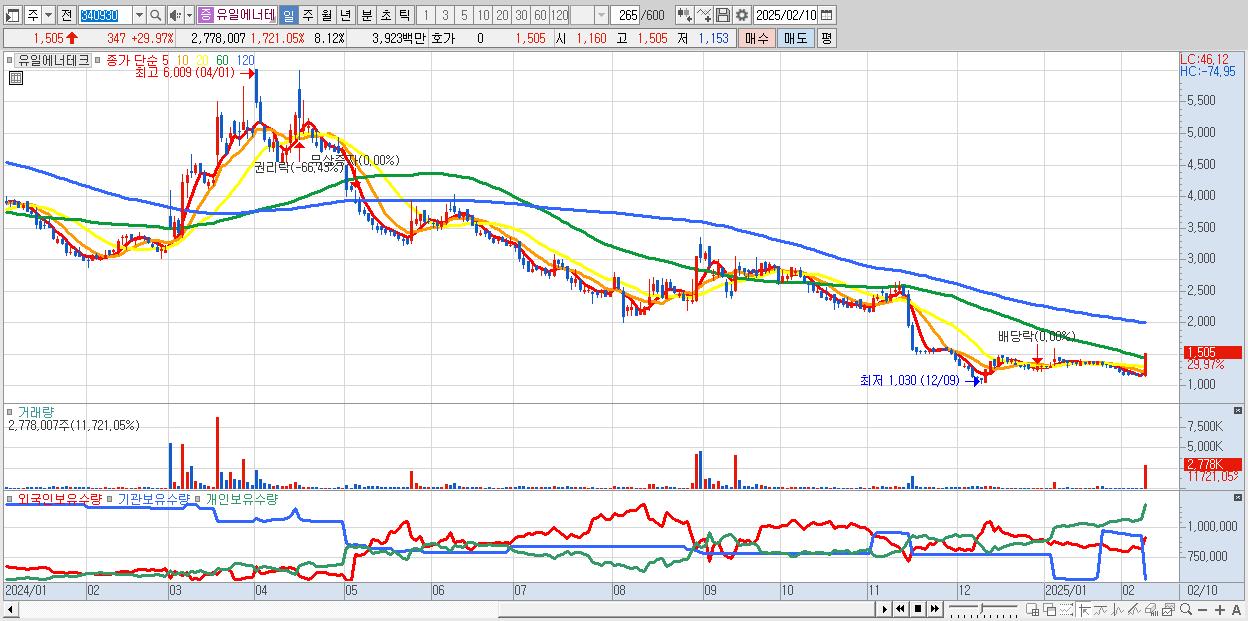Viewport: 1248px width, 621px height.
Task: Select the 년 (yearly) period toggle
Action: click(x=345, y=15)
